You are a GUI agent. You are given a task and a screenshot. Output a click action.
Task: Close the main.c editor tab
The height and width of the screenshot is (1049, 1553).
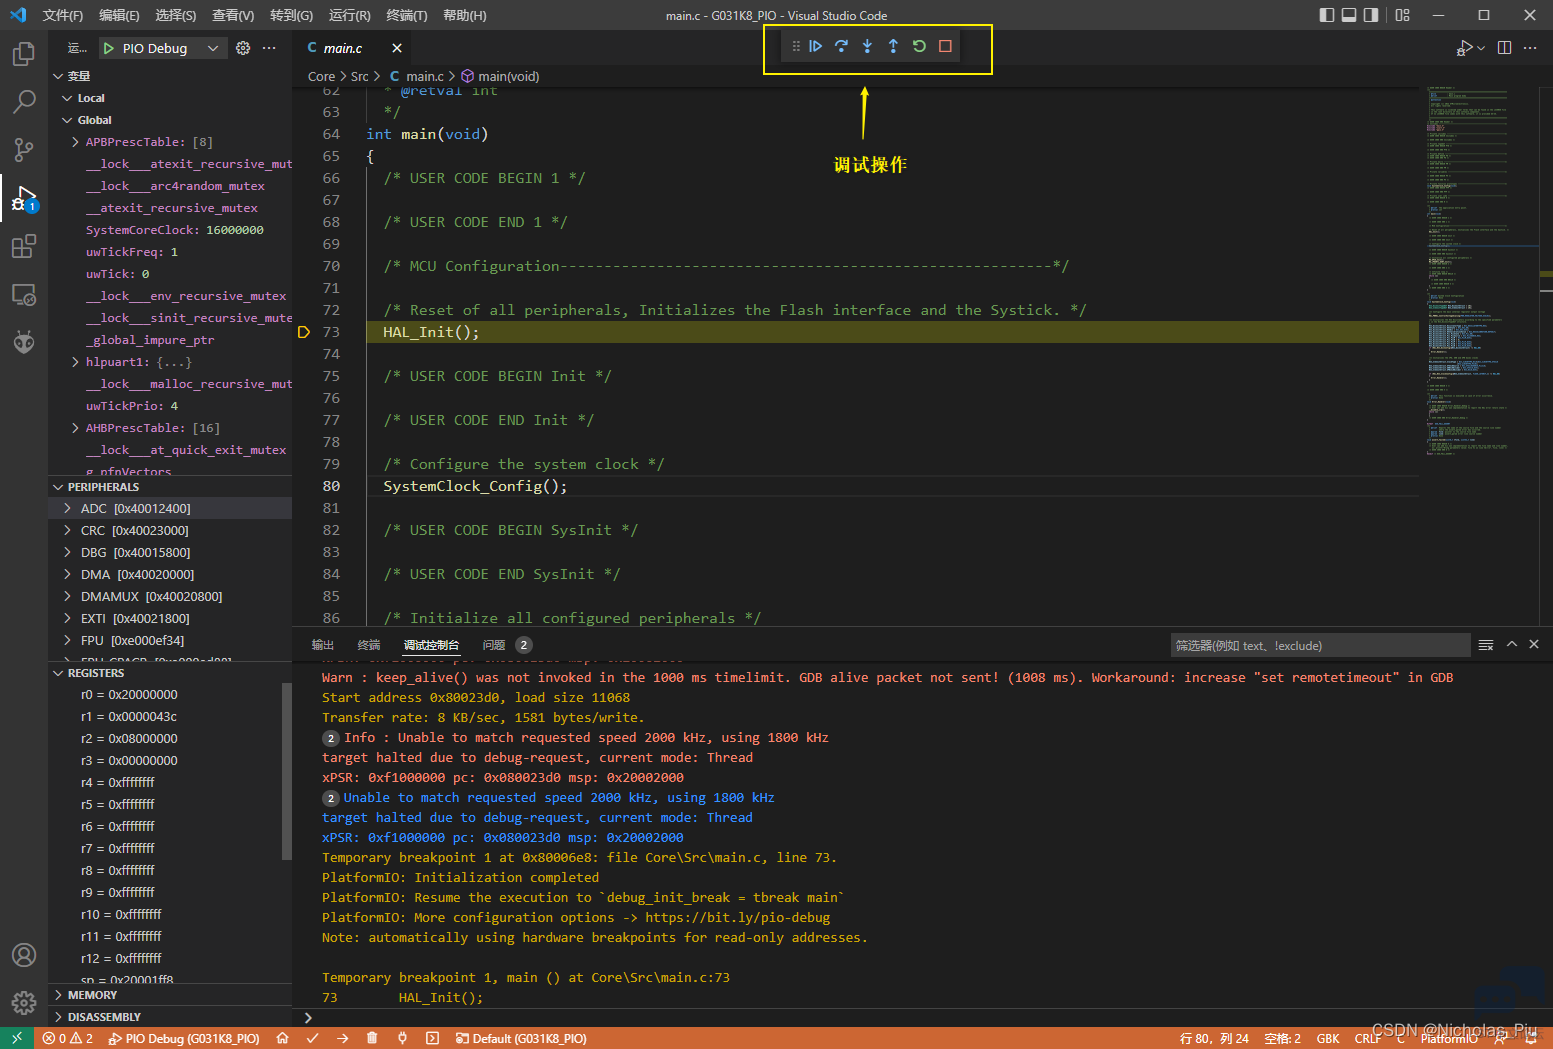[x=397, y=48]
